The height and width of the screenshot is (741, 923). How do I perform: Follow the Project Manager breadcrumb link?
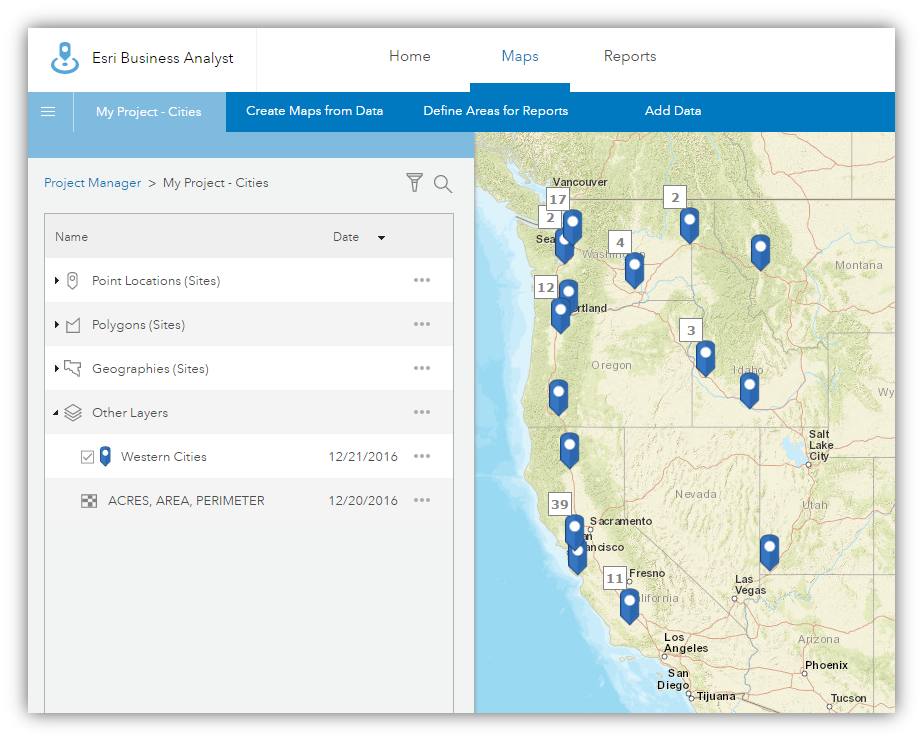tap(92, 182)
